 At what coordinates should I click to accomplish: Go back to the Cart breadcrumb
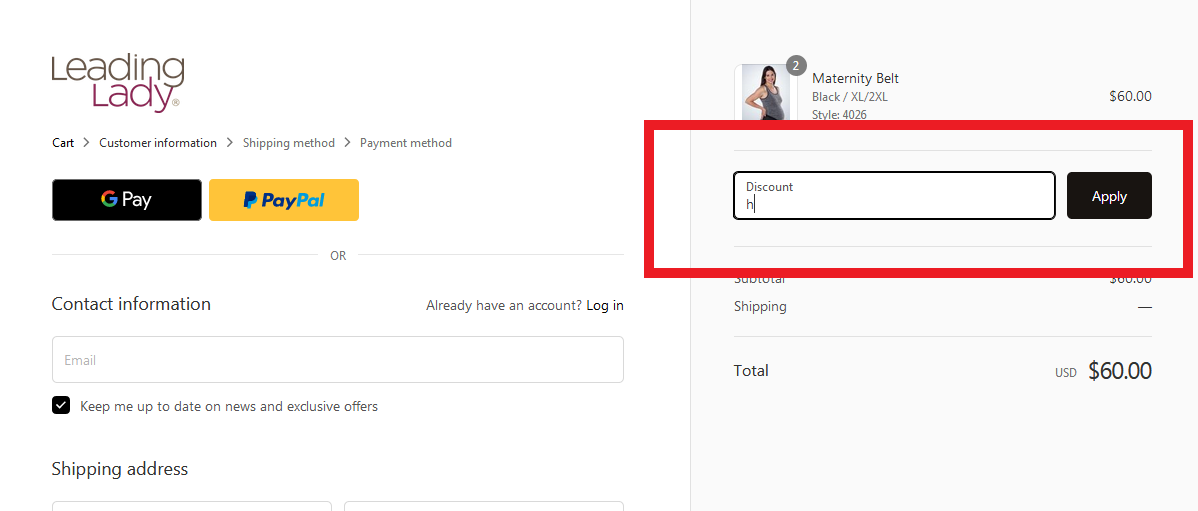(x=63, y=143)
